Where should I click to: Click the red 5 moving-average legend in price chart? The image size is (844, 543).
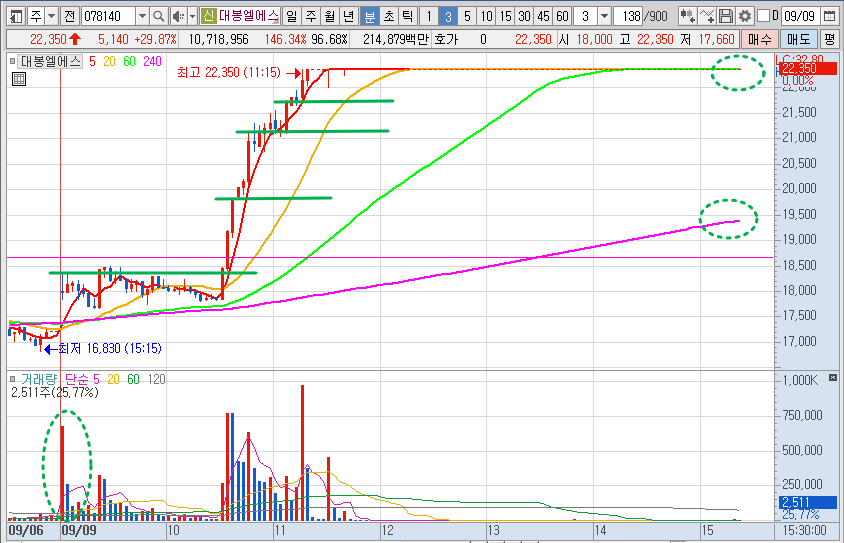pos(93,61)
